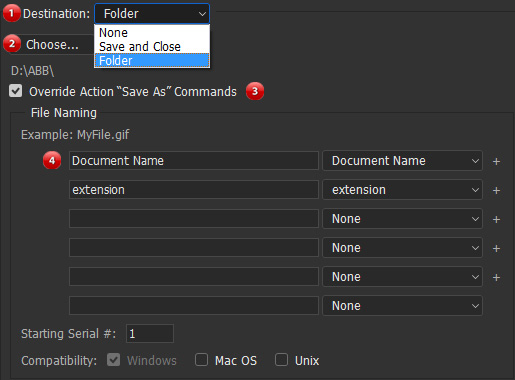Open the Document Name naming dropdown
The image size is (515, 380).
tap(402, 161)
